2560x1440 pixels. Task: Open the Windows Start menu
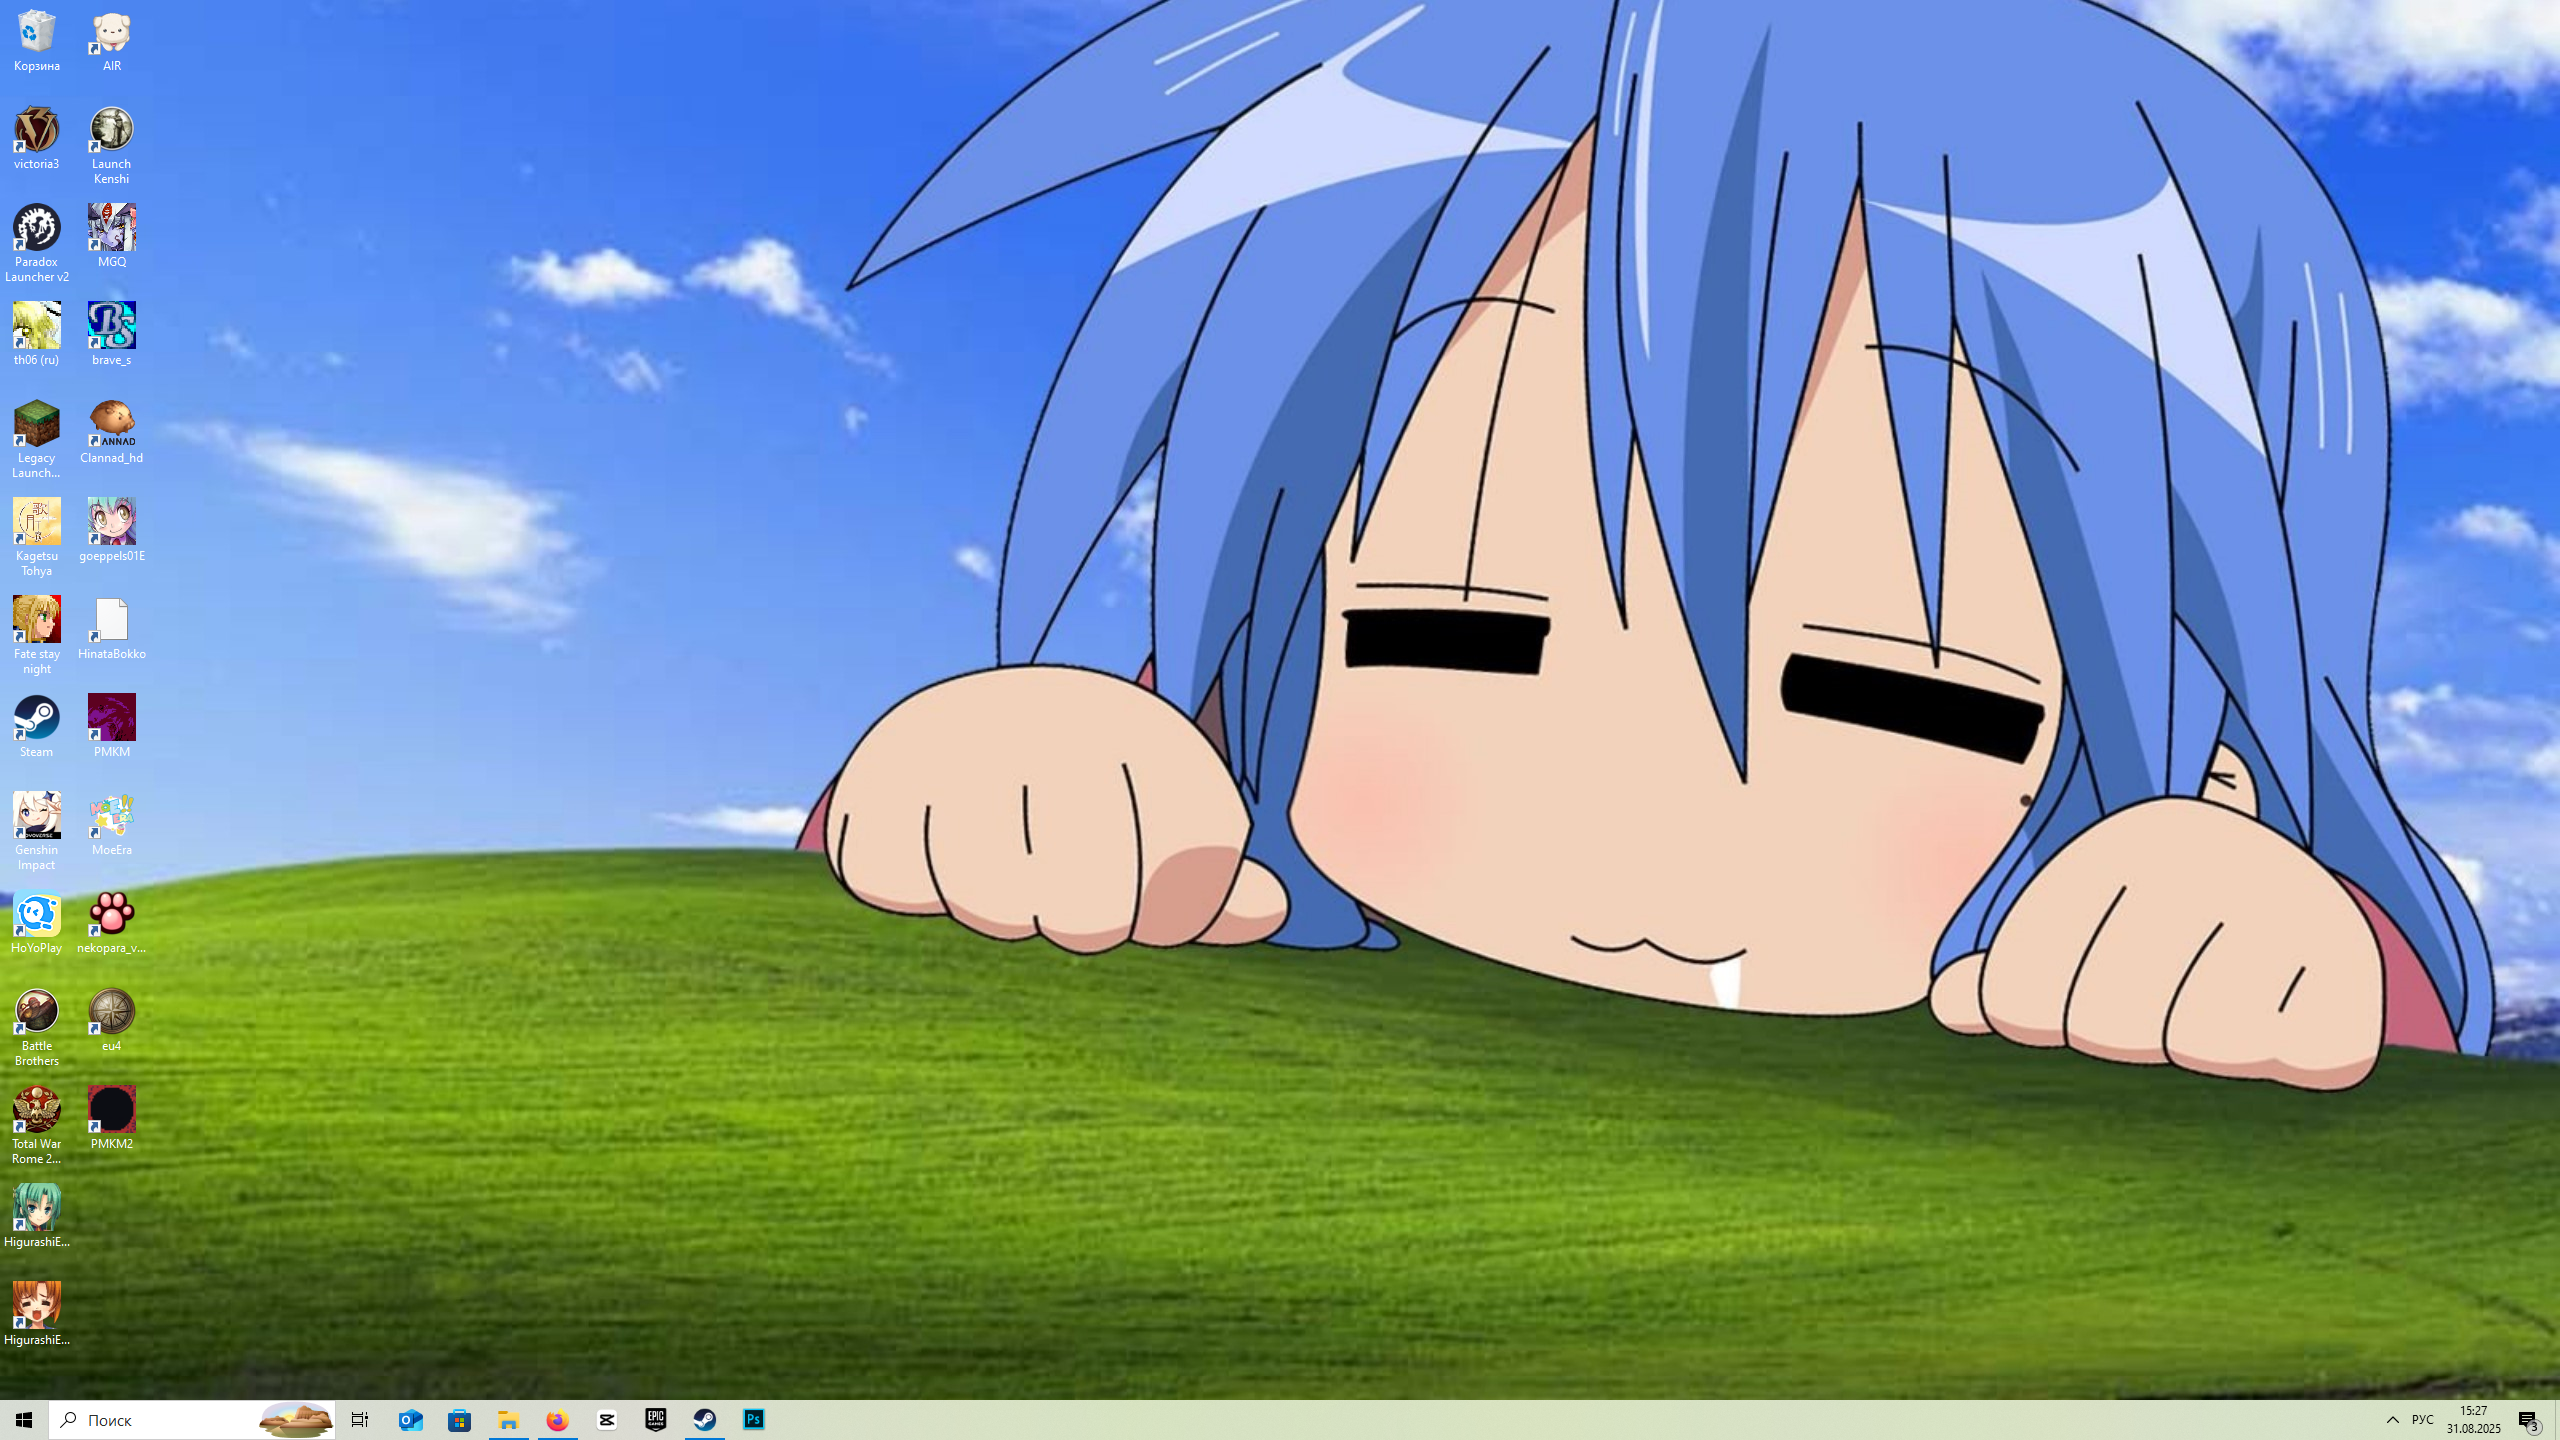pos(24,1420)
